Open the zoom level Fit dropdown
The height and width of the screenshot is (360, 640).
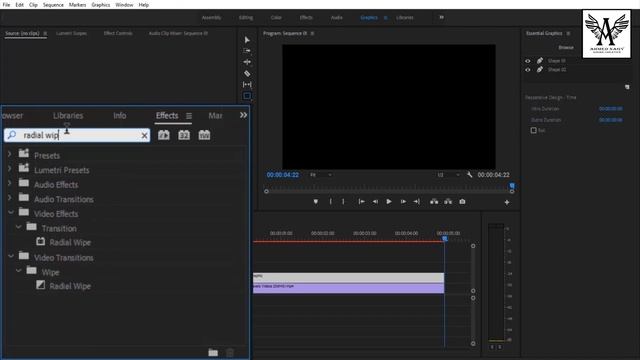click(321, 175)
